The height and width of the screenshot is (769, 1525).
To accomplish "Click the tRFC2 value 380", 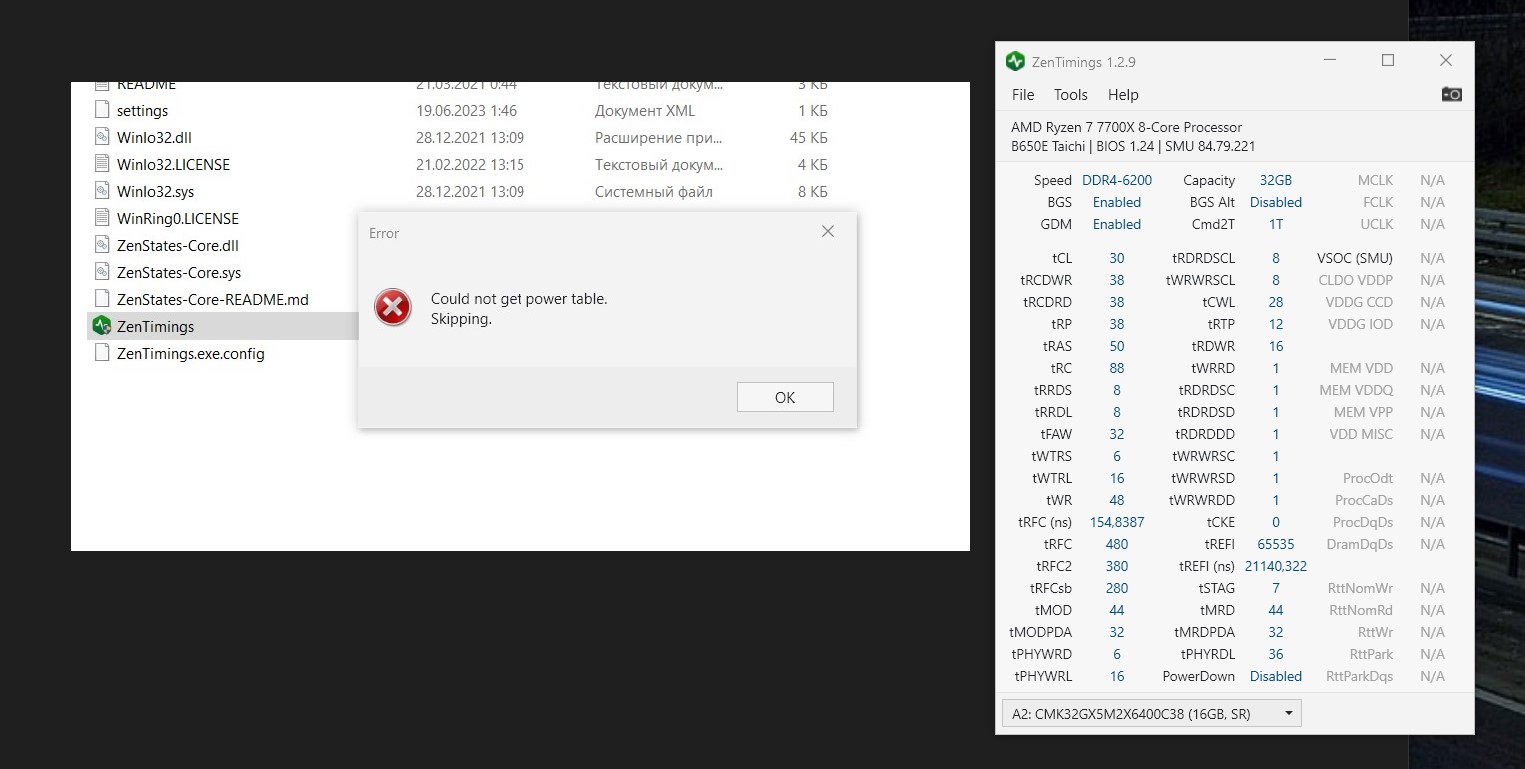I will [x=1117, y=566].
